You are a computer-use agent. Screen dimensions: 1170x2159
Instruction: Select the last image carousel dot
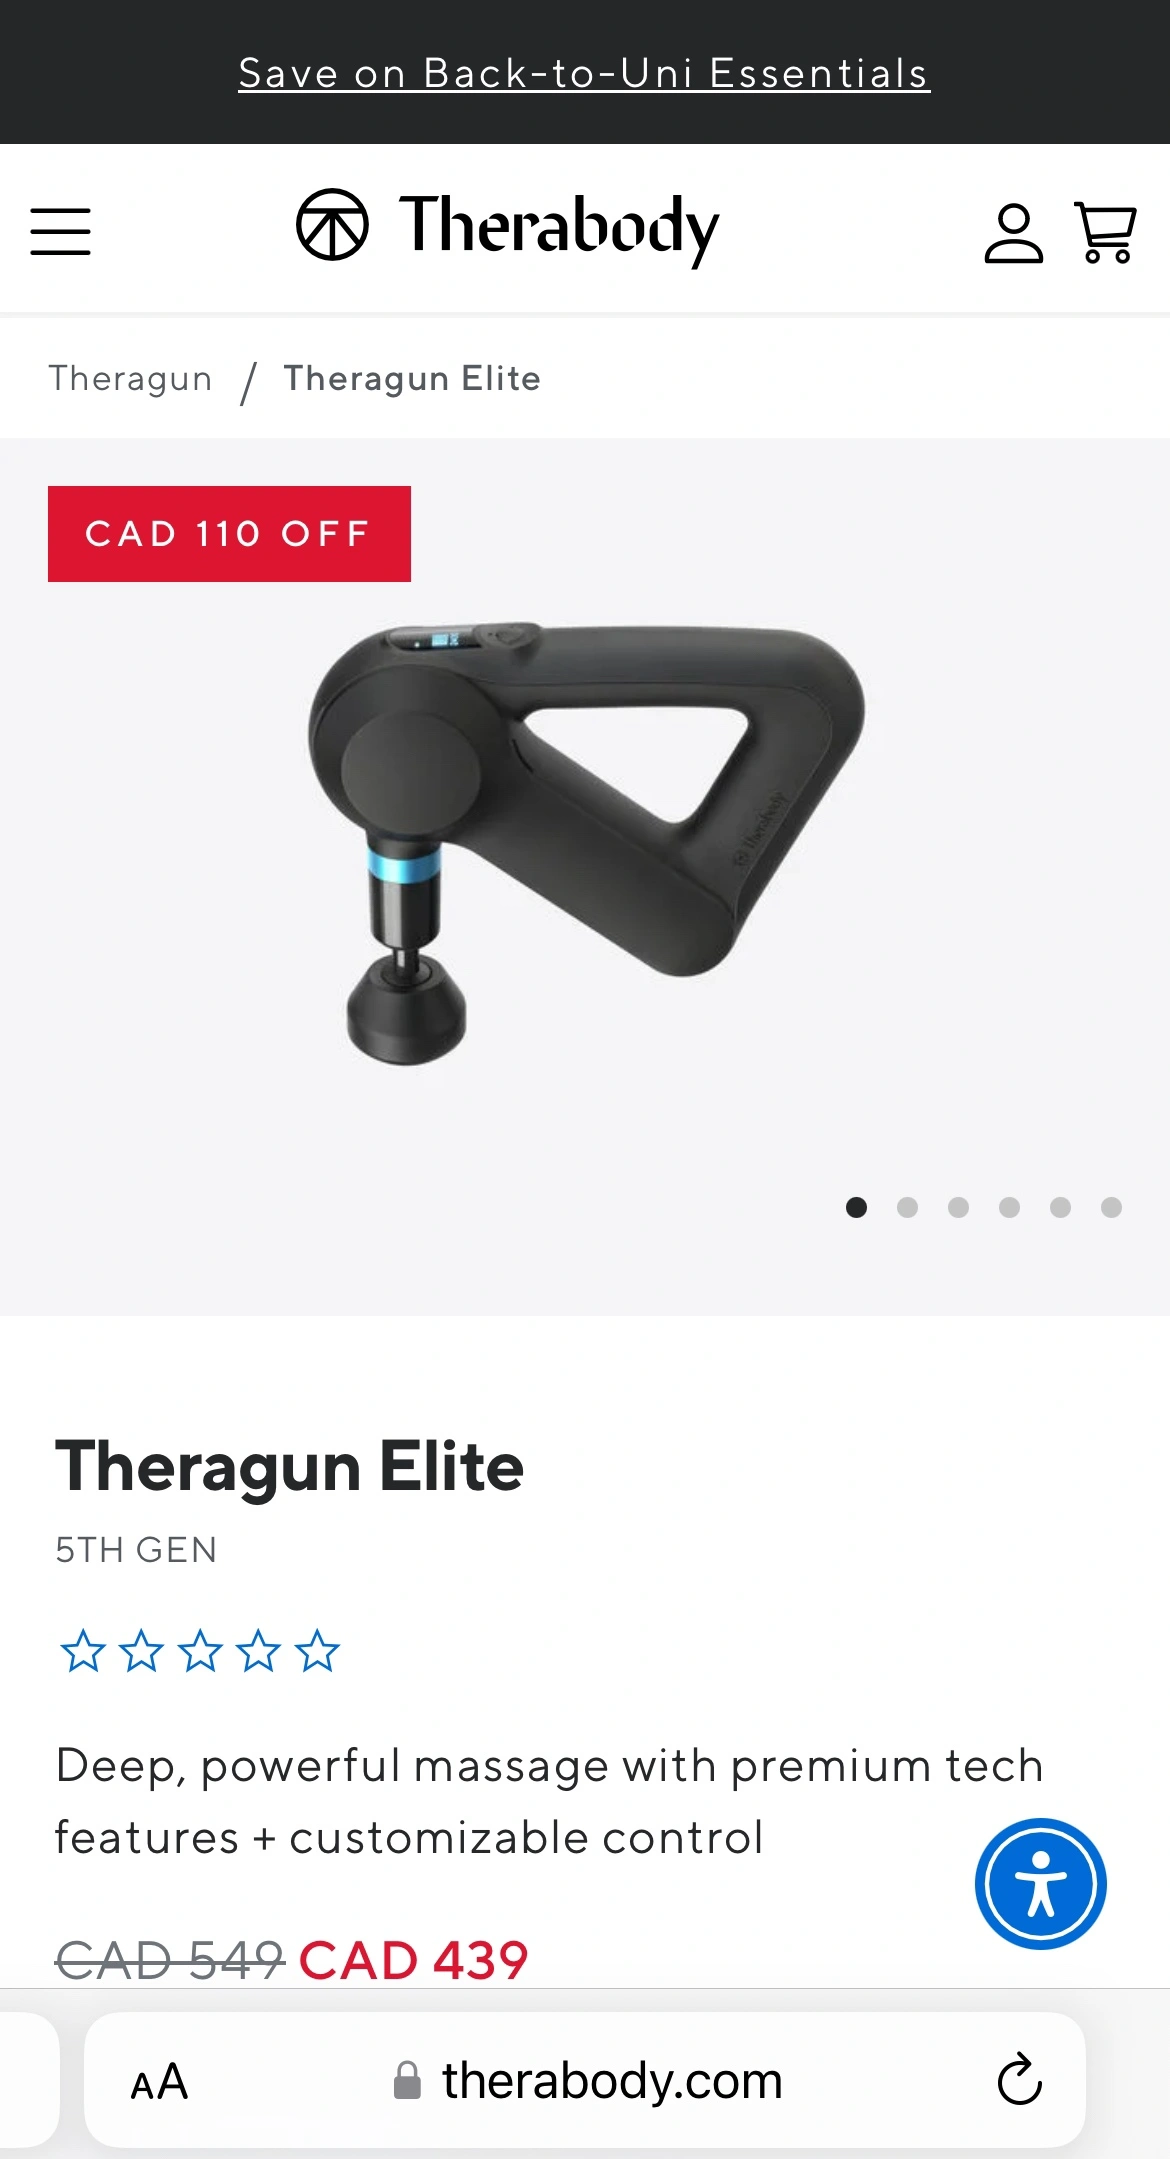pos(1111,1207)
